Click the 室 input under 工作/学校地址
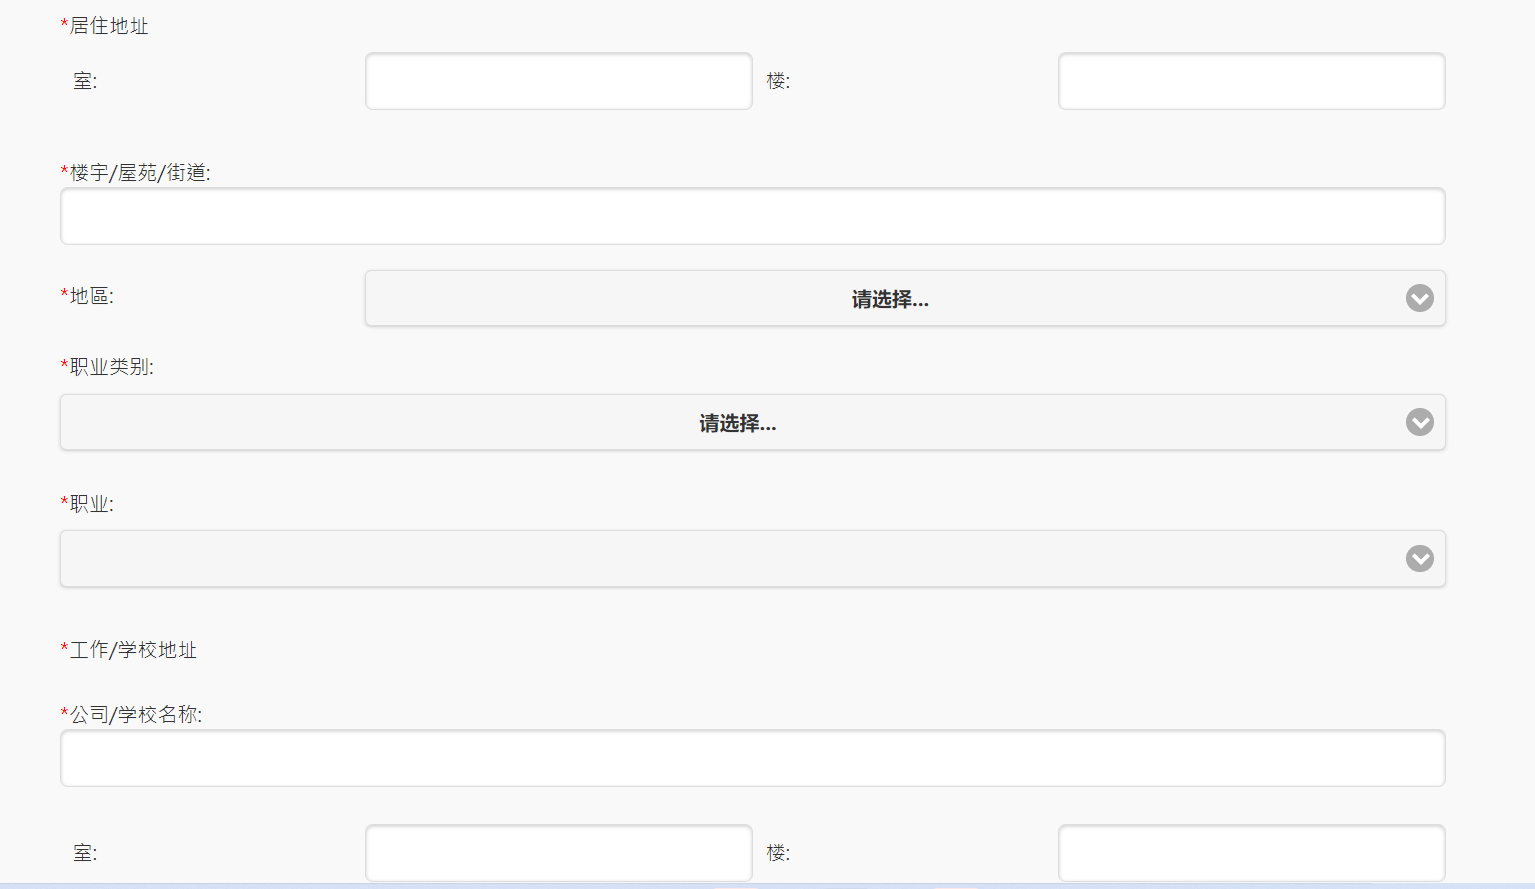1535x889 pixels. (x=558, y=853)
